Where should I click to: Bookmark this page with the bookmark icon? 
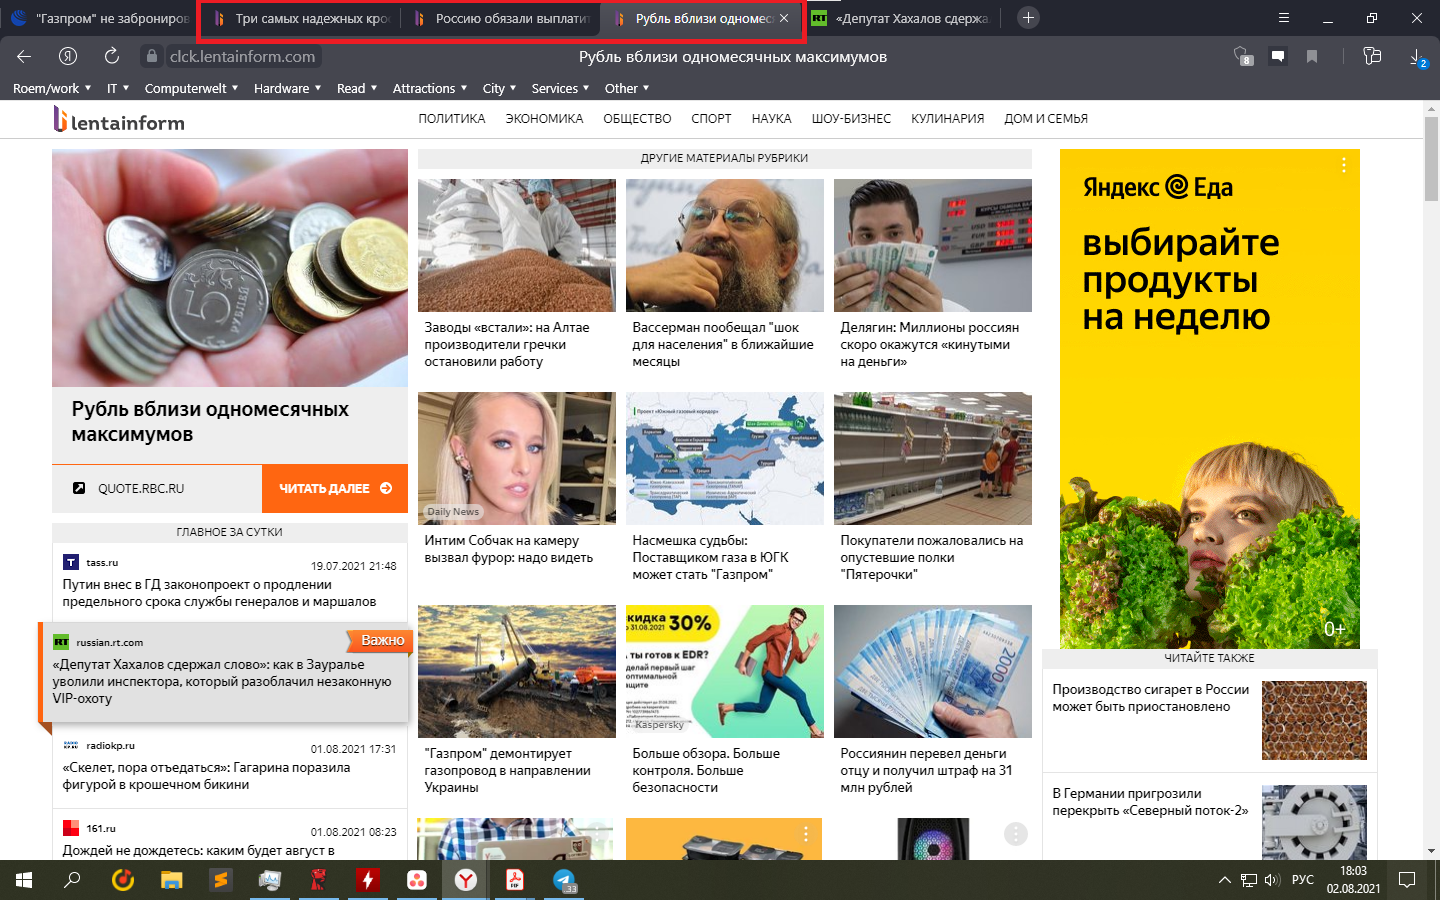[x=1312, y=56]
